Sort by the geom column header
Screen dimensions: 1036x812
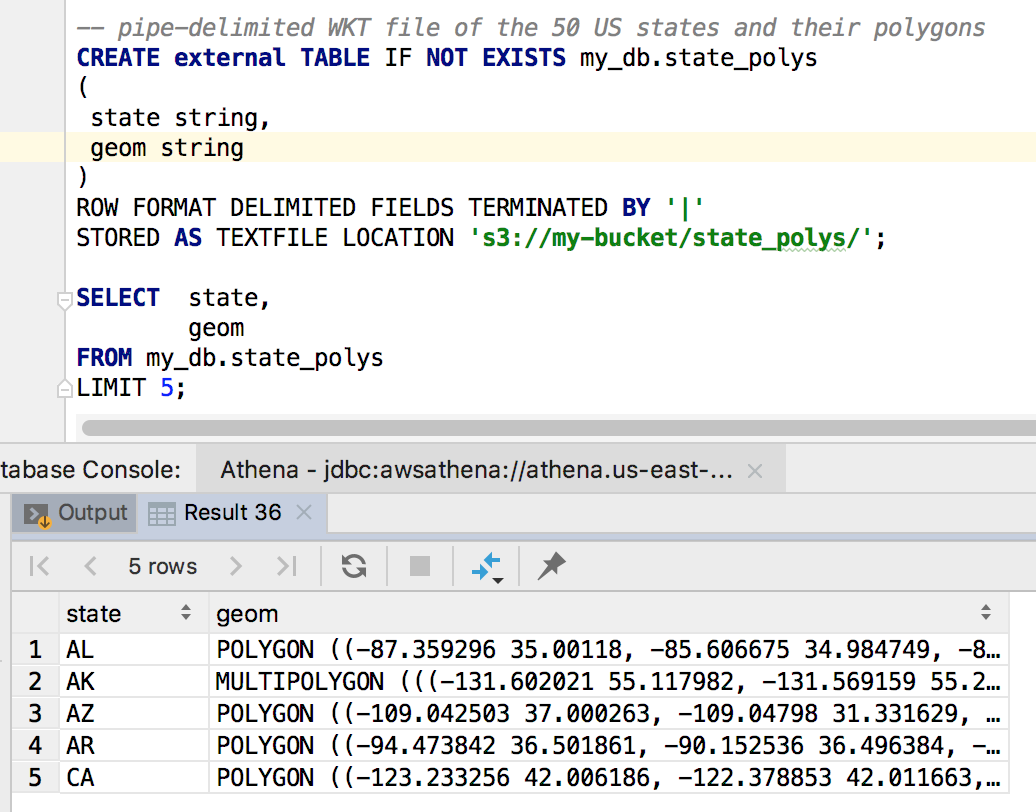(609, 614)
